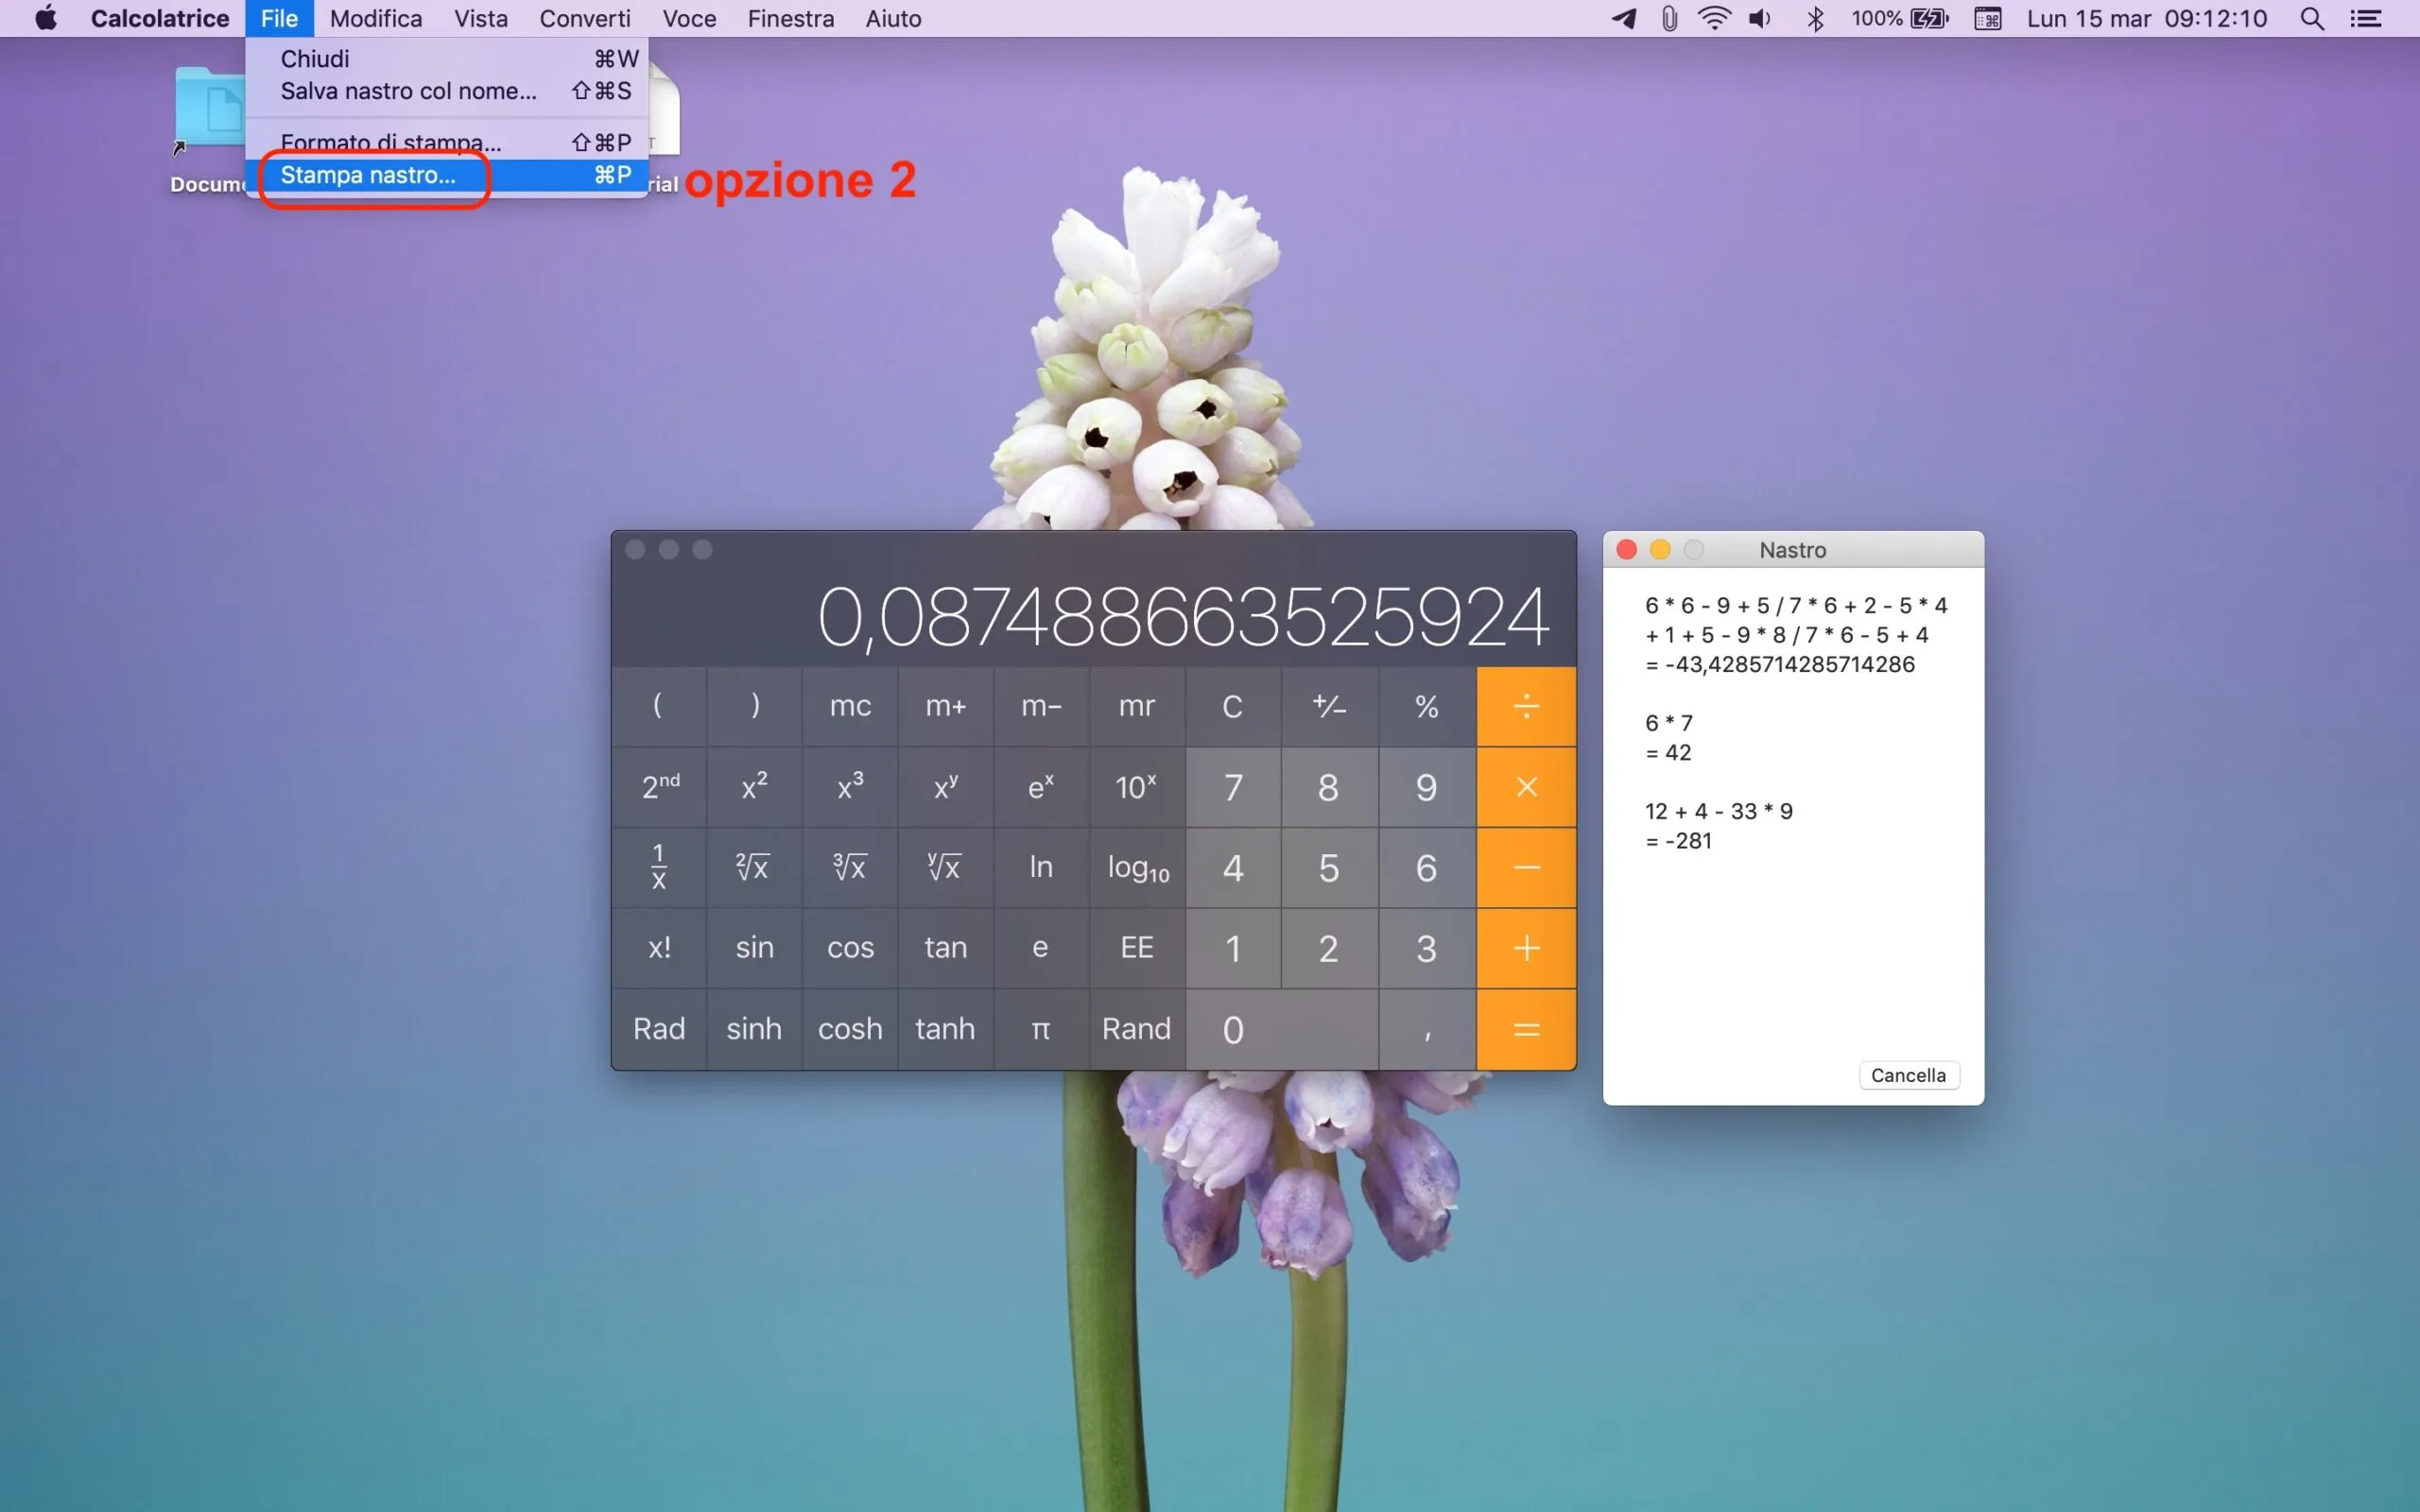Open Spotlight search from the menu bar

click(x=2311, y=18)
